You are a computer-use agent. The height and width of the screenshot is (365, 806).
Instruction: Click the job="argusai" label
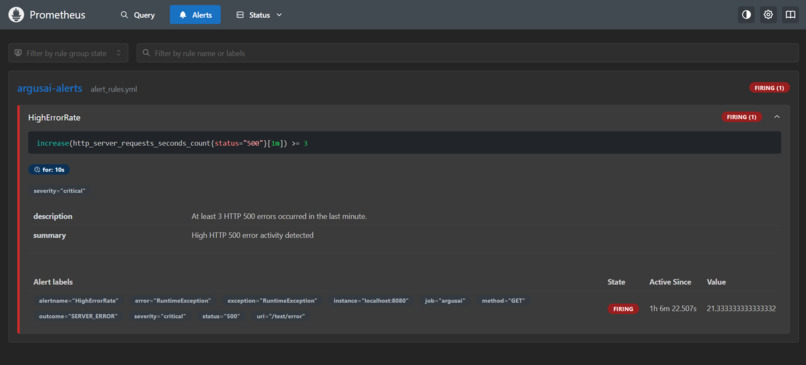tap(445, 301)
